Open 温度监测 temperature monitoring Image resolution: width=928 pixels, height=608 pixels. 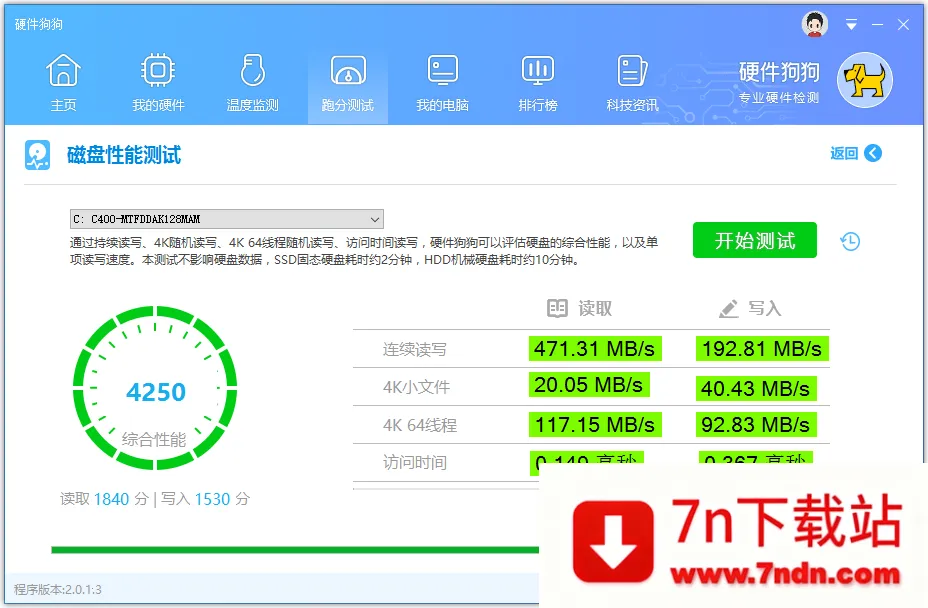(x=252, y=81)
